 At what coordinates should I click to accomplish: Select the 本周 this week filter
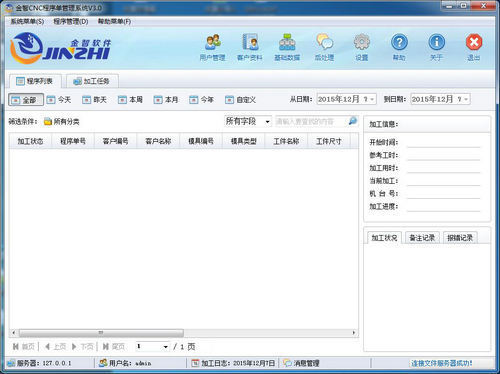pos(130,100)
